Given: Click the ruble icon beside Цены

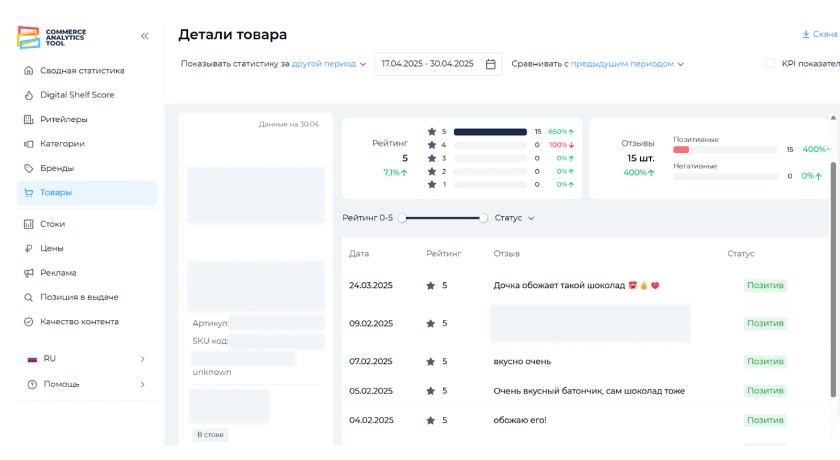Looking at the screenshot, I should pyautogui.click(x=28, y=248).
